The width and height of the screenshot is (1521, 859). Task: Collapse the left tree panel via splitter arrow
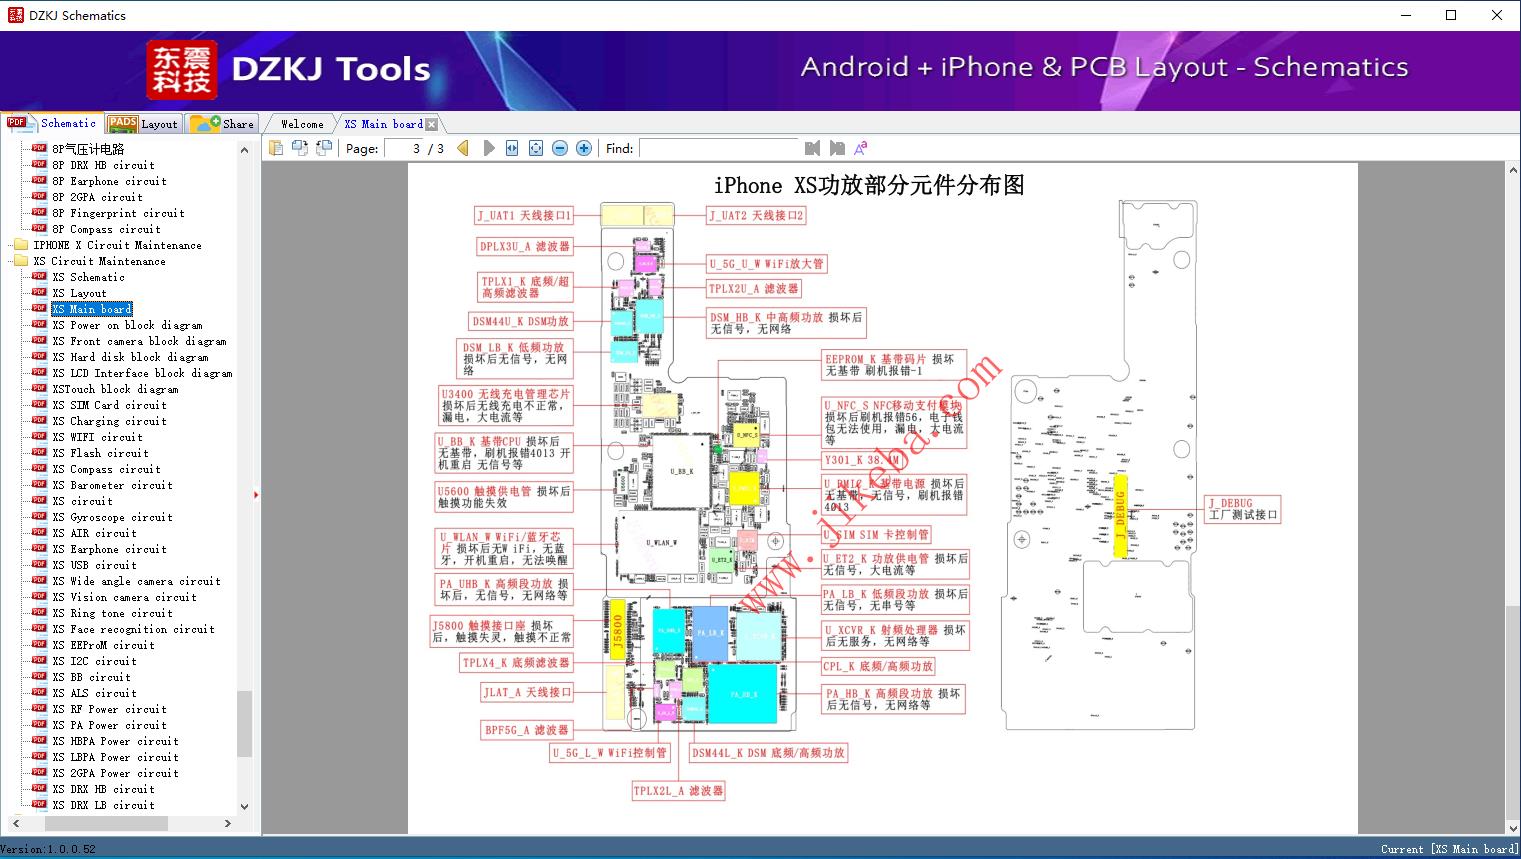[x=256, y=494]
